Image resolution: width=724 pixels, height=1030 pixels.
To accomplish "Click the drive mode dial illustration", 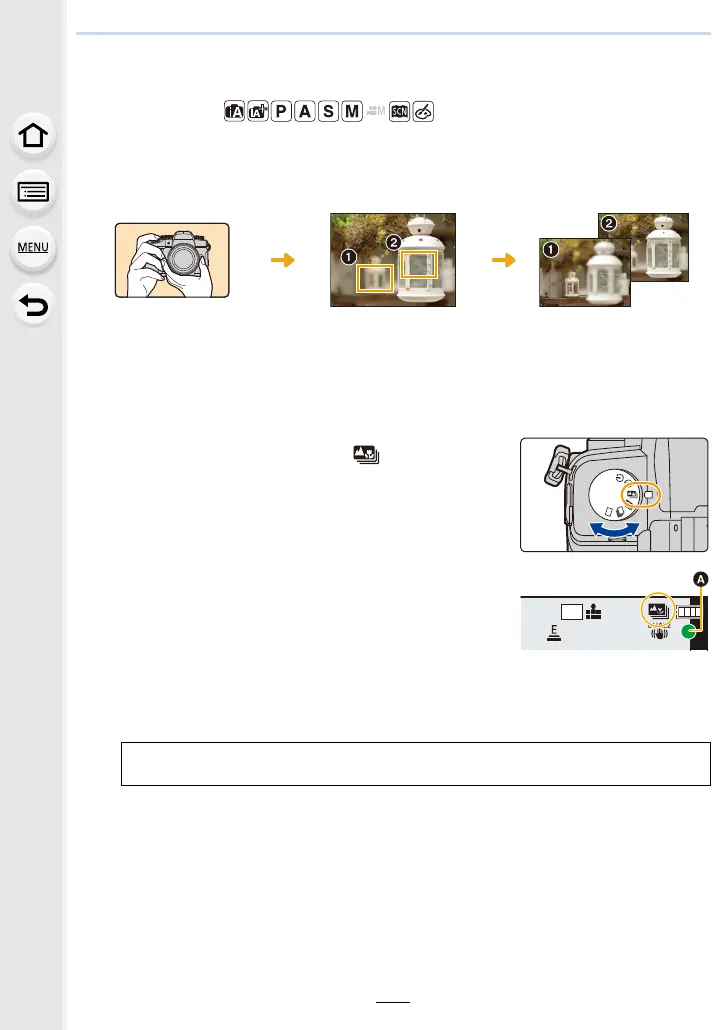I will pos(614,495).
